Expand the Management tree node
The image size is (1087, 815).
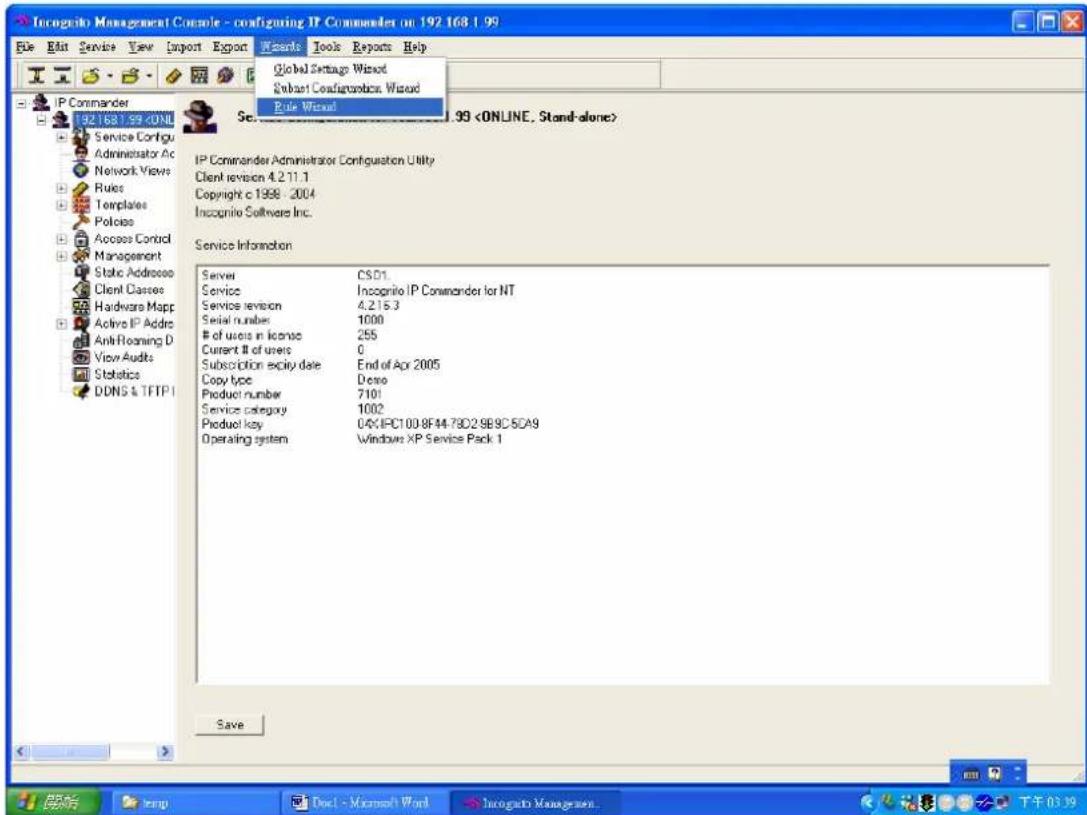click(62, 256)
